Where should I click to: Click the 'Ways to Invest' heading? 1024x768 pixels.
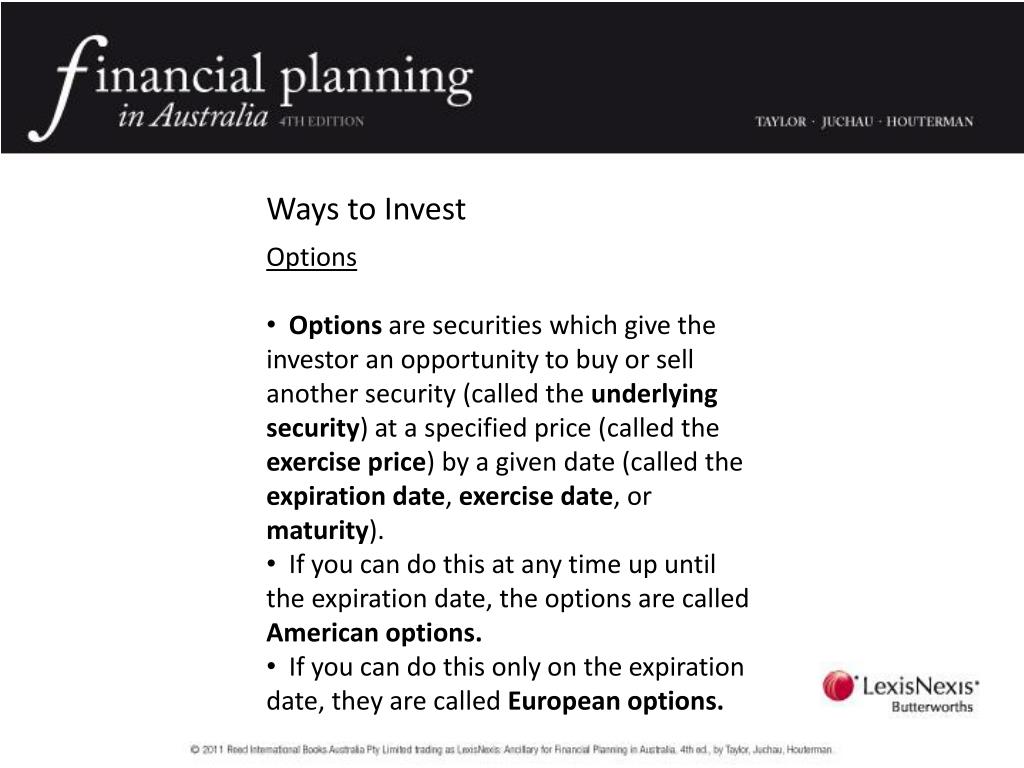366,210
